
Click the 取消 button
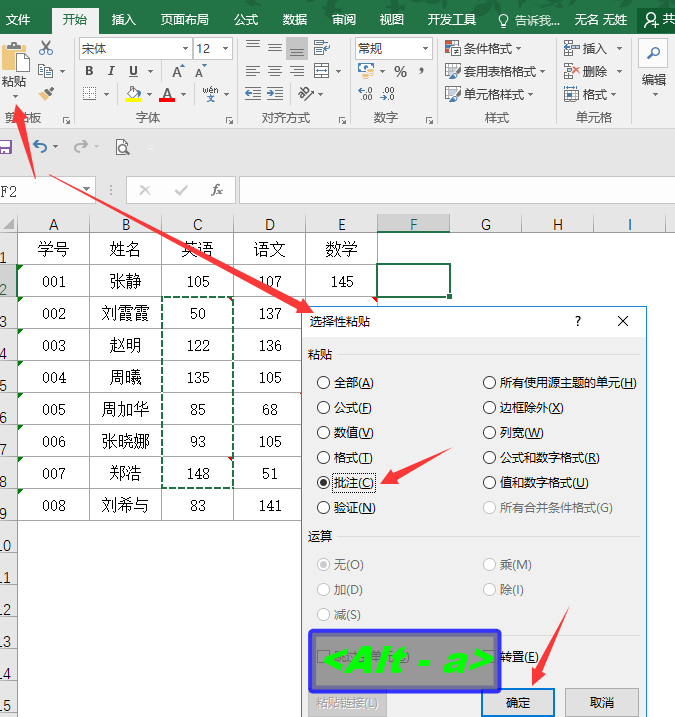[x=601, y=702]
